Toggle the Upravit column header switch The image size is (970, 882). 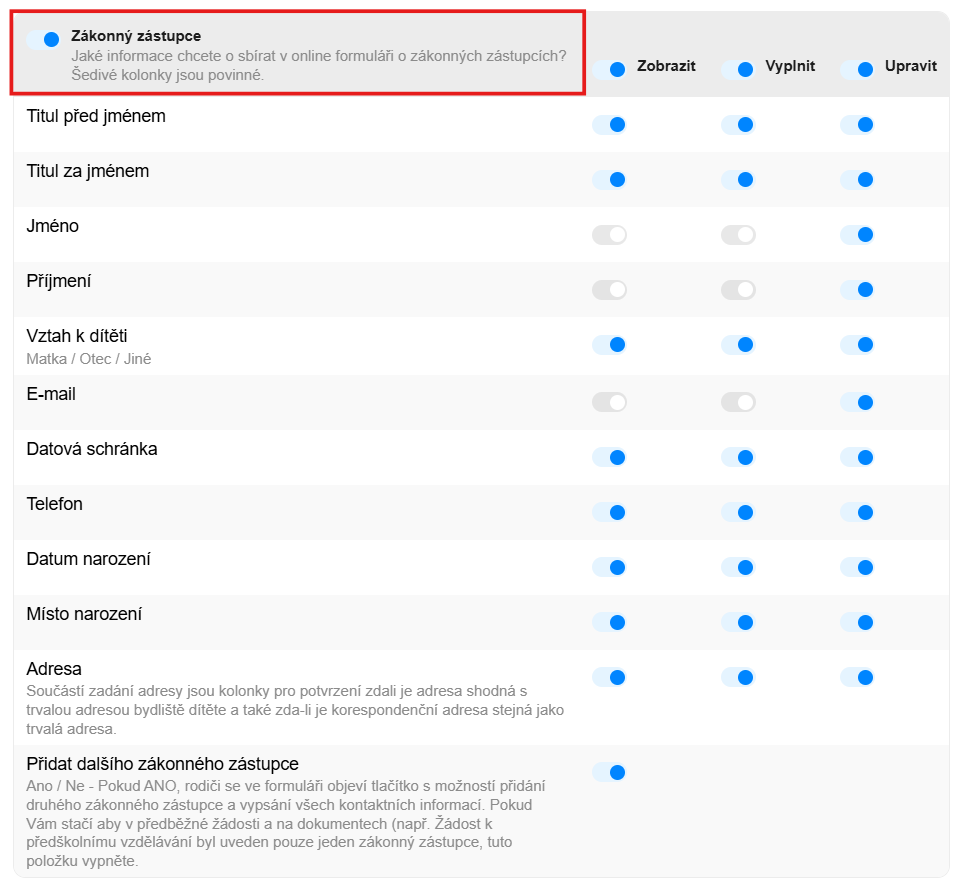857,69
